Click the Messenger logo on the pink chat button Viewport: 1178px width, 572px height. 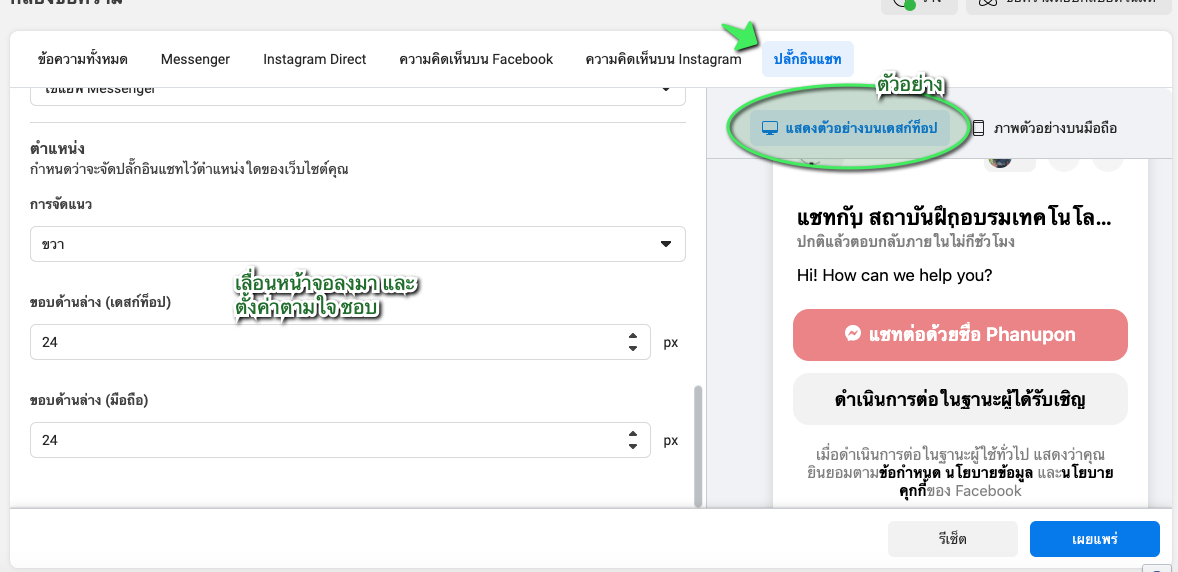click(x=854, y=335)
